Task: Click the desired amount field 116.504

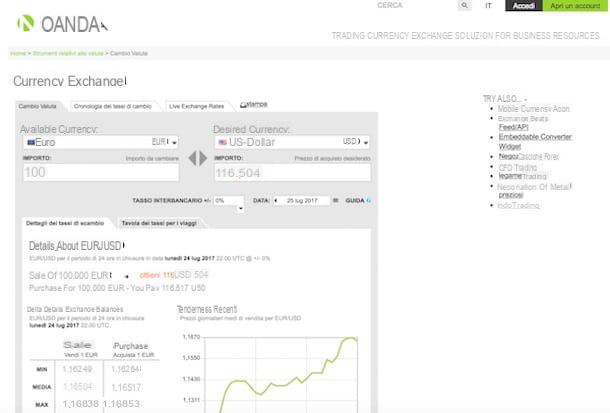Action: click(x=293, y=173)
